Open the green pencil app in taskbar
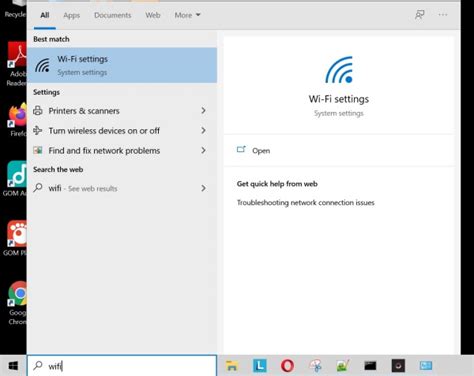Screen dimensions: 474x376 click(x=343, y=366)
